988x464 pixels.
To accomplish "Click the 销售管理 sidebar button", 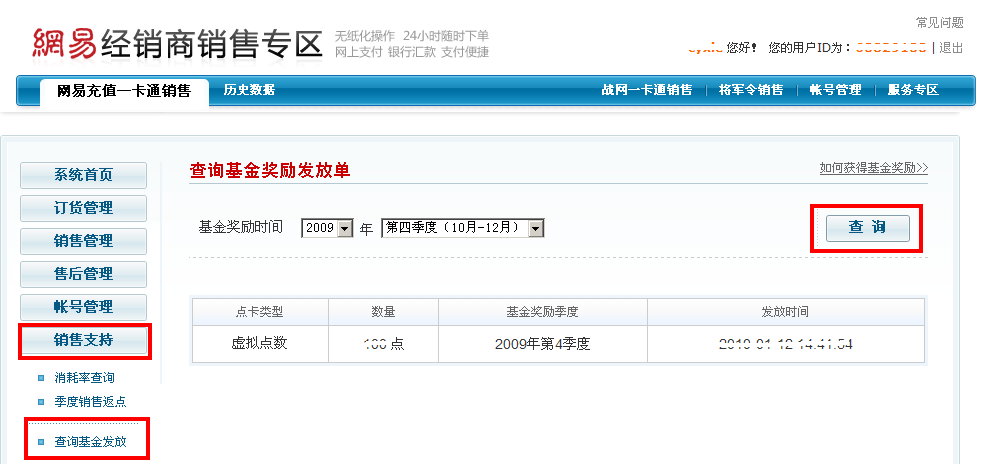I will tap(83, 241).
